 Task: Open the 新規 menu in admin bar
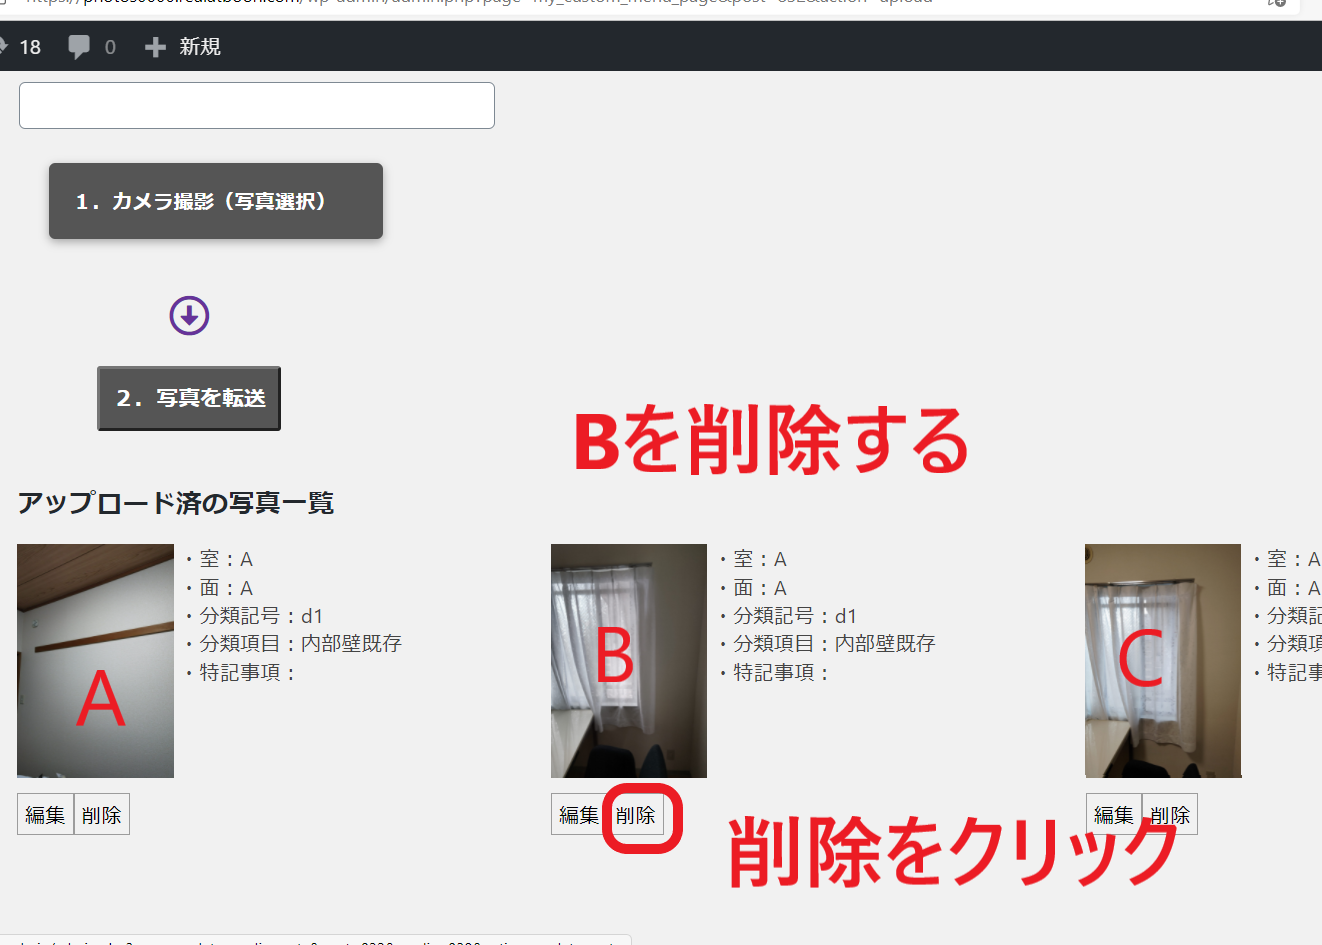click(x=199, y=47)
